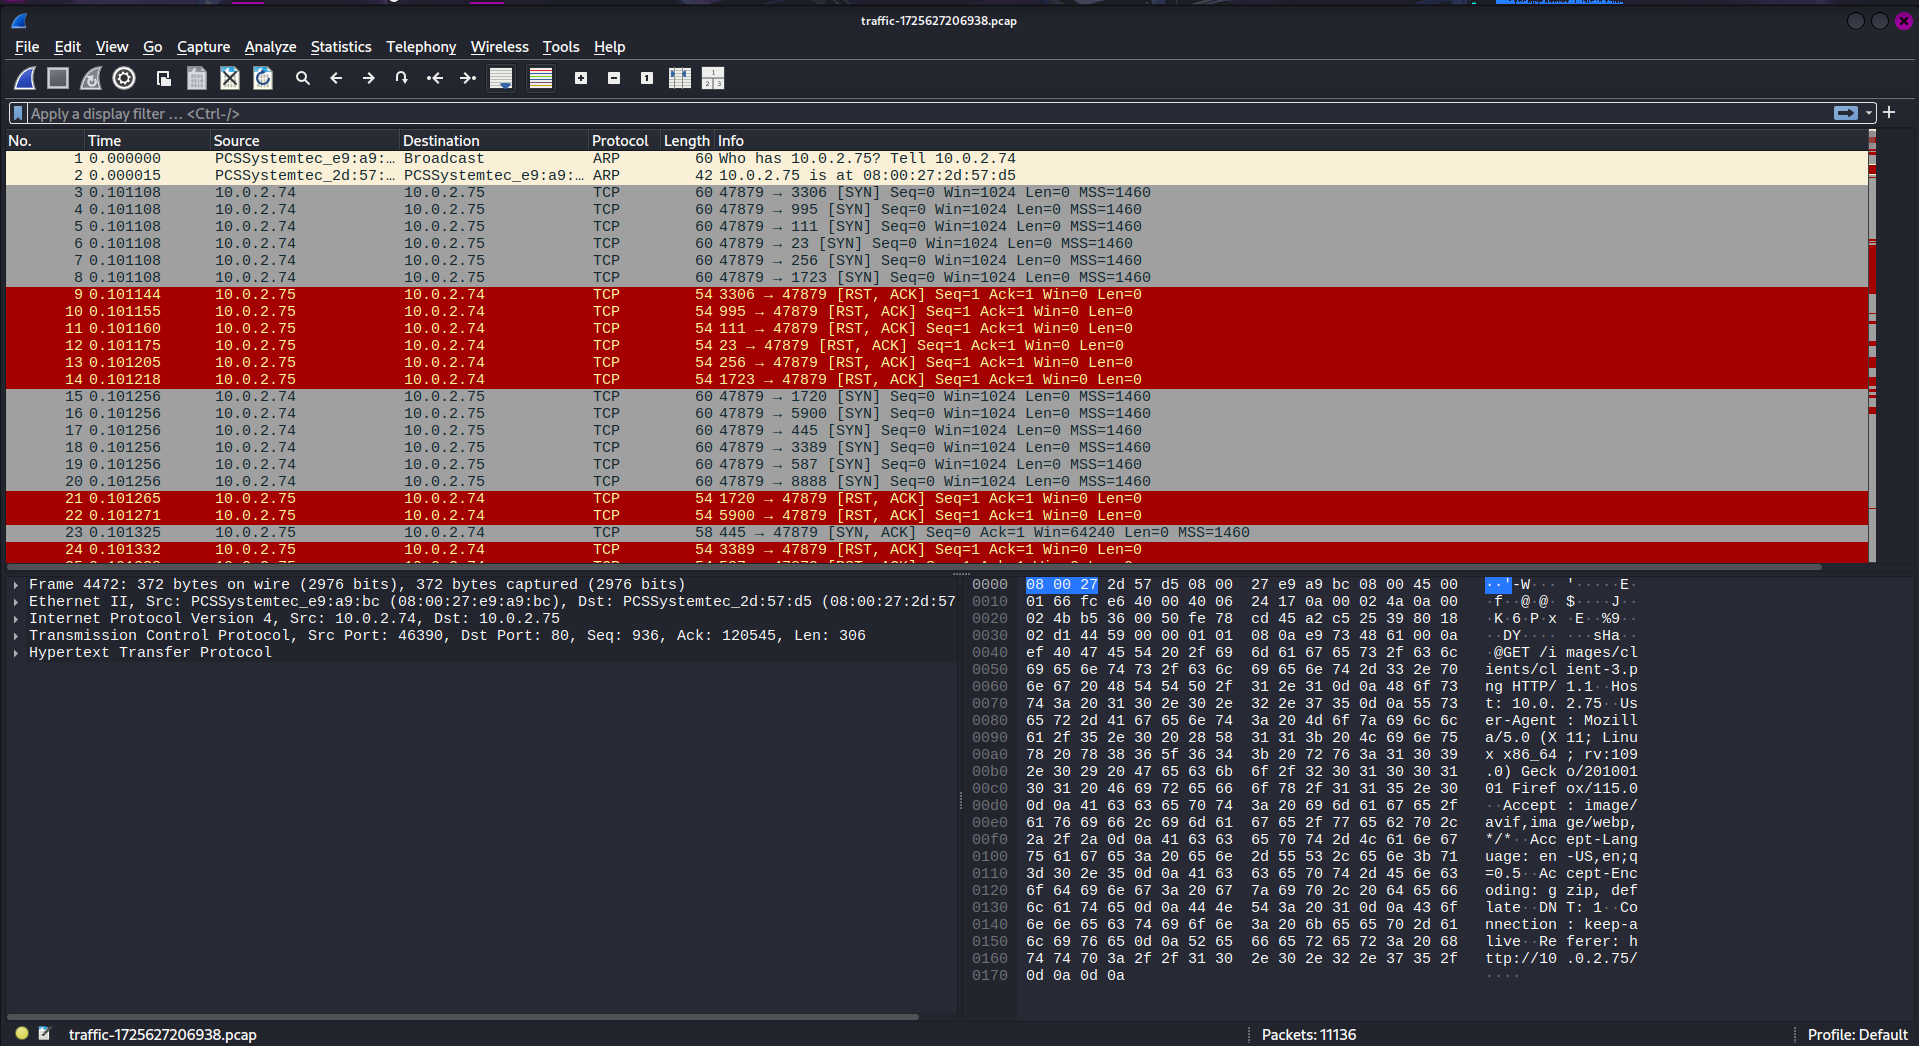Sort by the Info column header
1919x1046 pixels.
click(x=1290, y=141)
